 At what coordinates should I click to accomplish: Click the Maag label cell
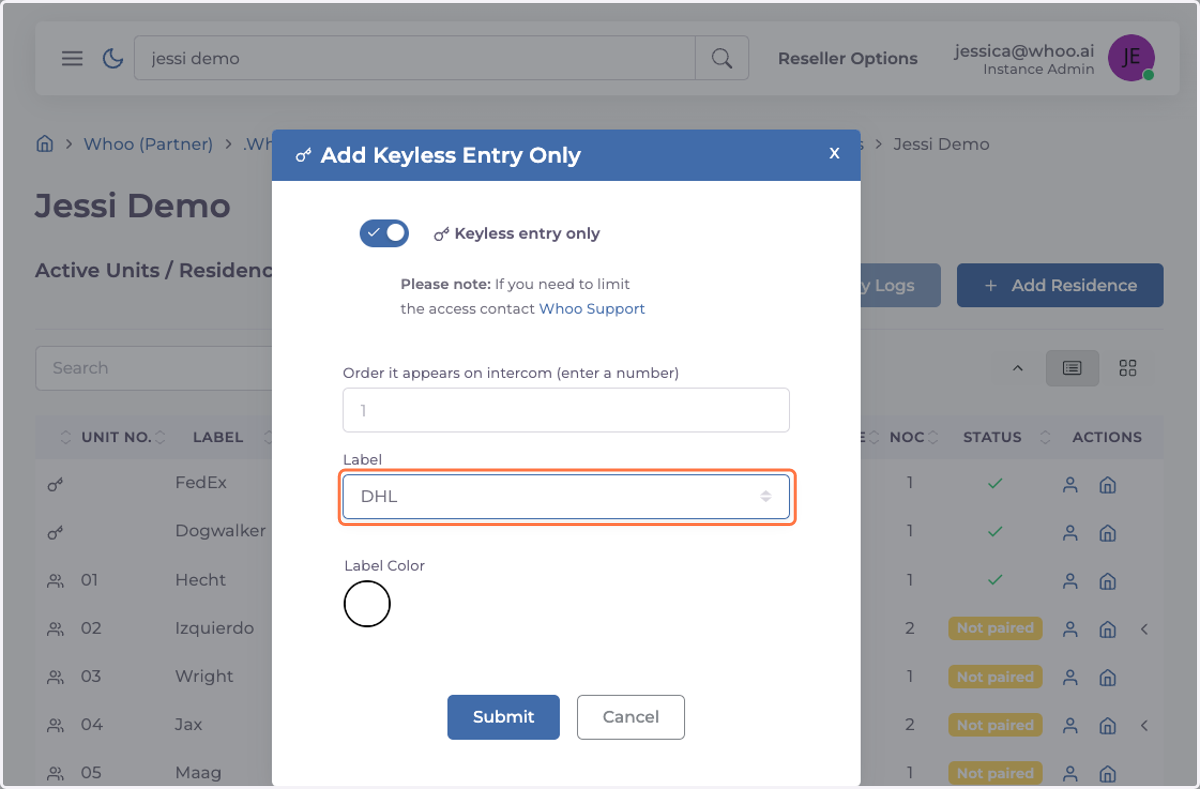click(x=198, y=772)
